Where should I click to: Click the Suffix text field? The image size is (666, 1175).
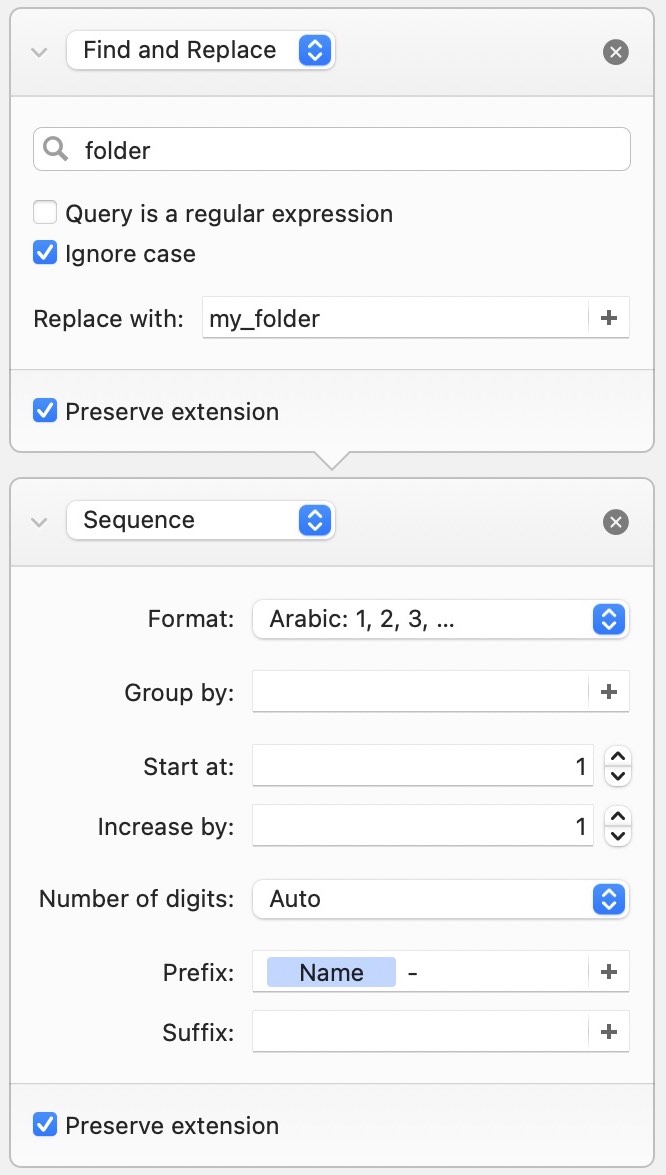(420, 1031)
